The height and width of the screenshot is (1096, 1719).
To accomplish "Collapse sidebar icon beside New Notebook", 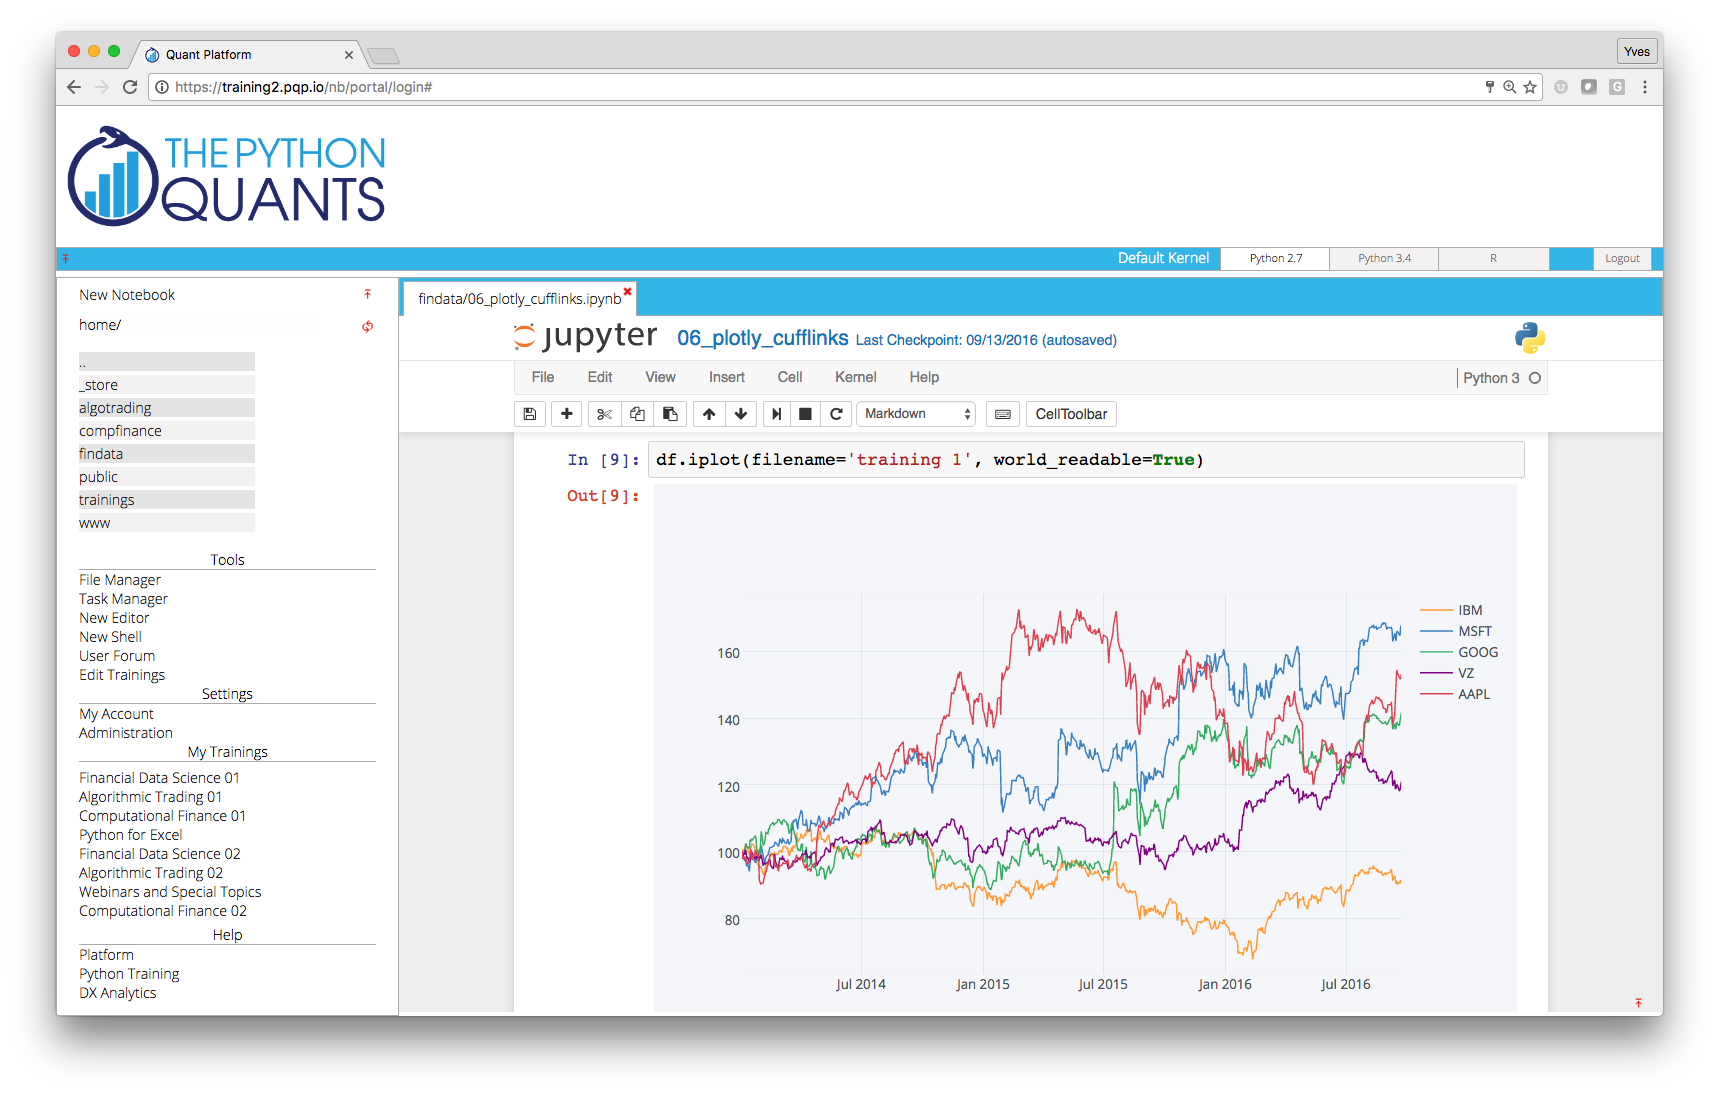I will pos(367,294).
